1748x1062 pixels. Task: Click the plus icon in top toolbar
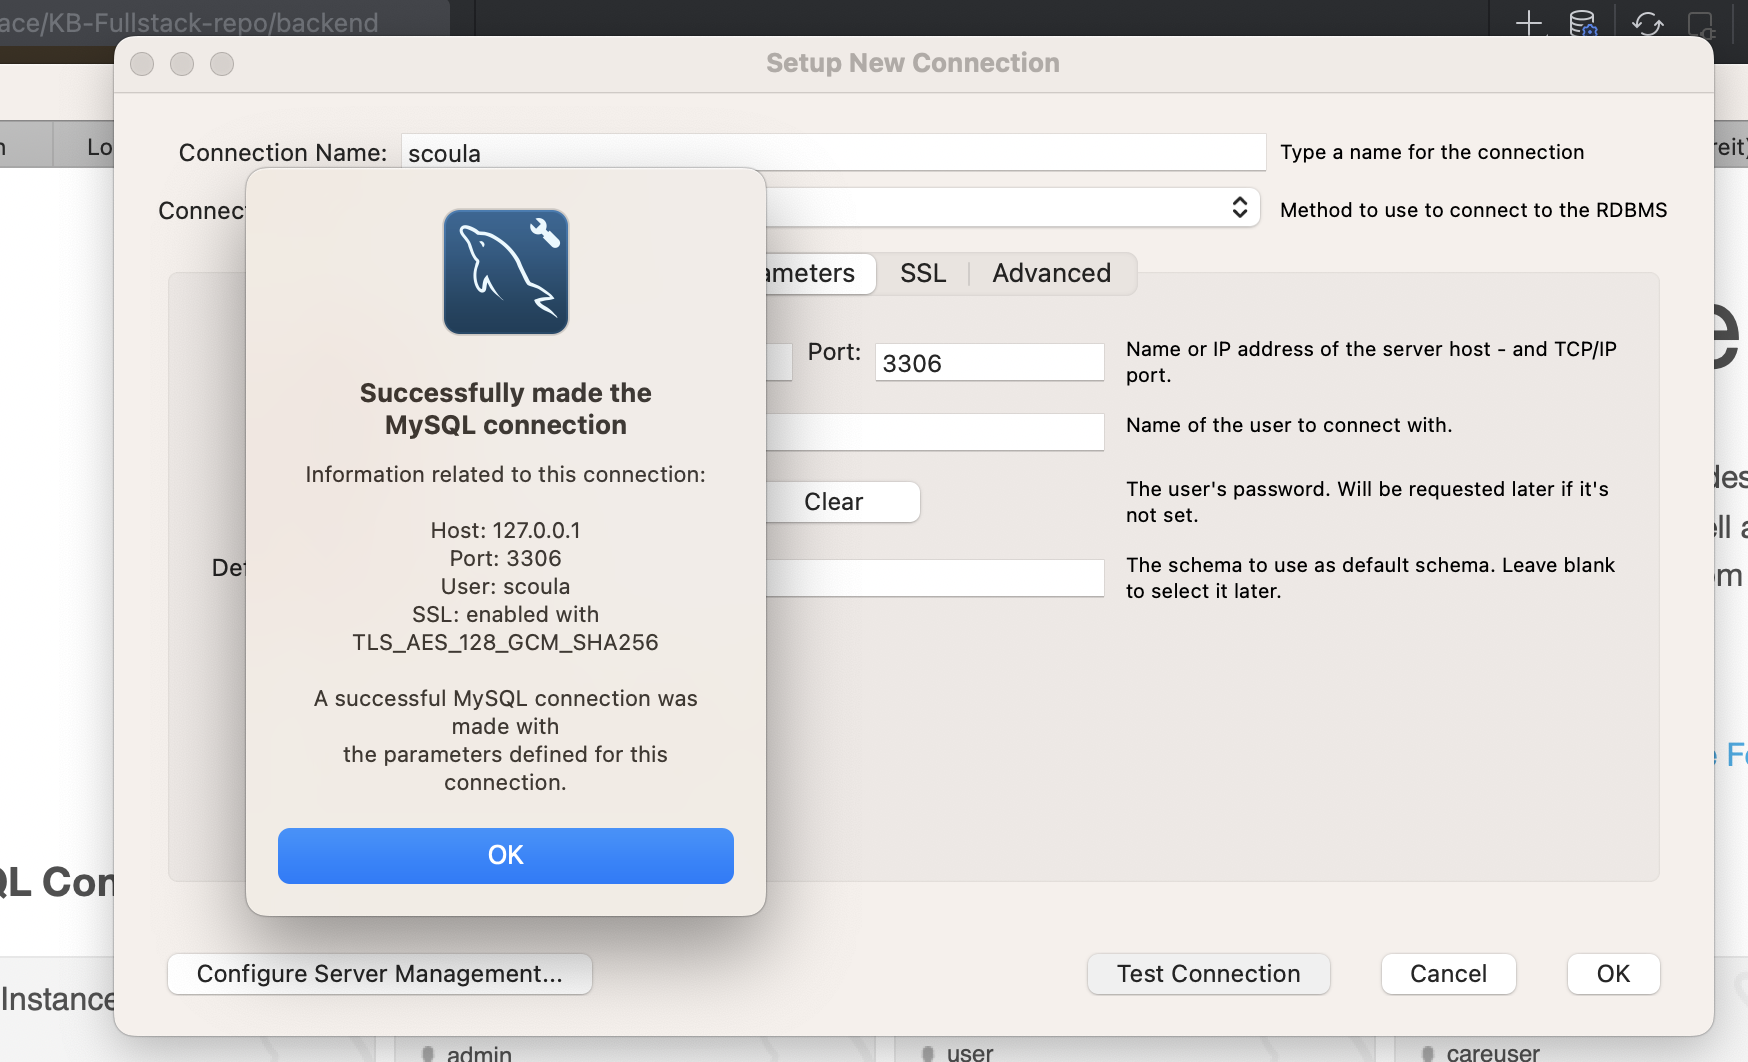(x=1529, y=23)
